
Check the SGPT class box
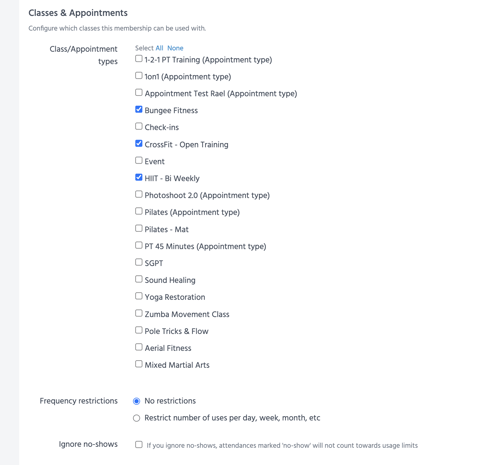click(139, 262)
